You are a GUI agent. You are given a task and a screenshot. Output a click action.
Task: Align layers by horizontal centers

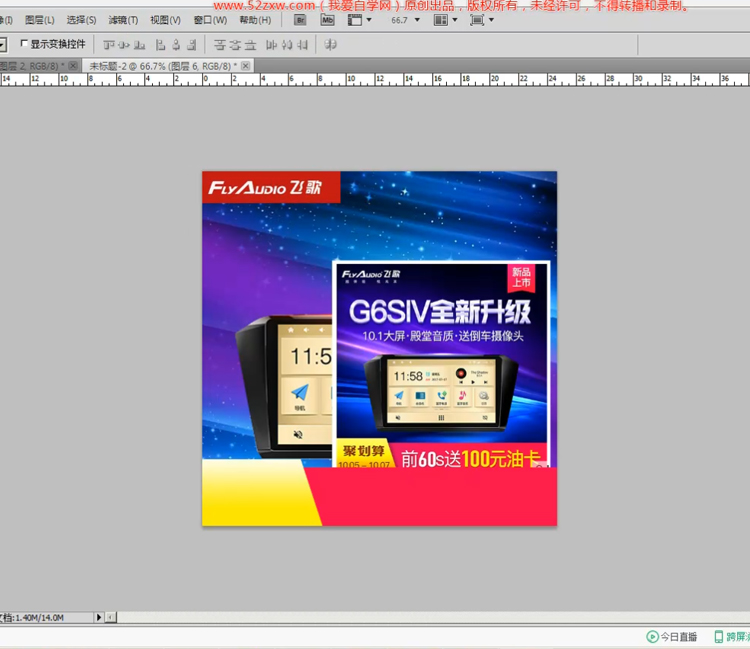pos(176,45)
